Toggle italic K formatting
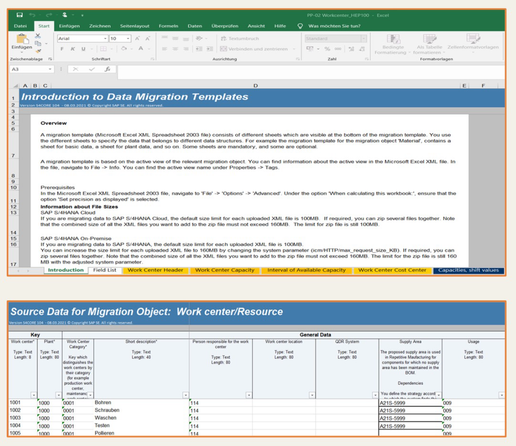 pyautogui.click(x=72, y=49)
